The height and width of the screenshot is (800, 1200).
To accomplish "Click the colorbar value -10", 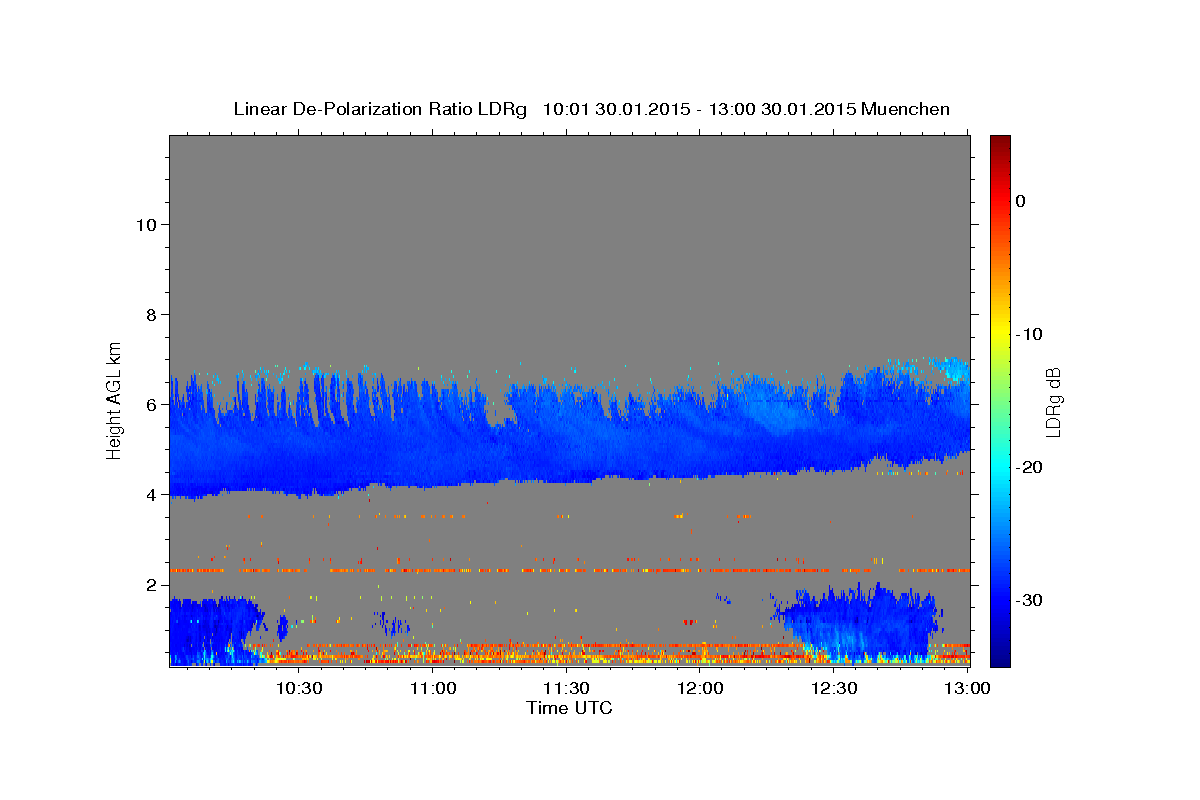I will pos(1029,334).
